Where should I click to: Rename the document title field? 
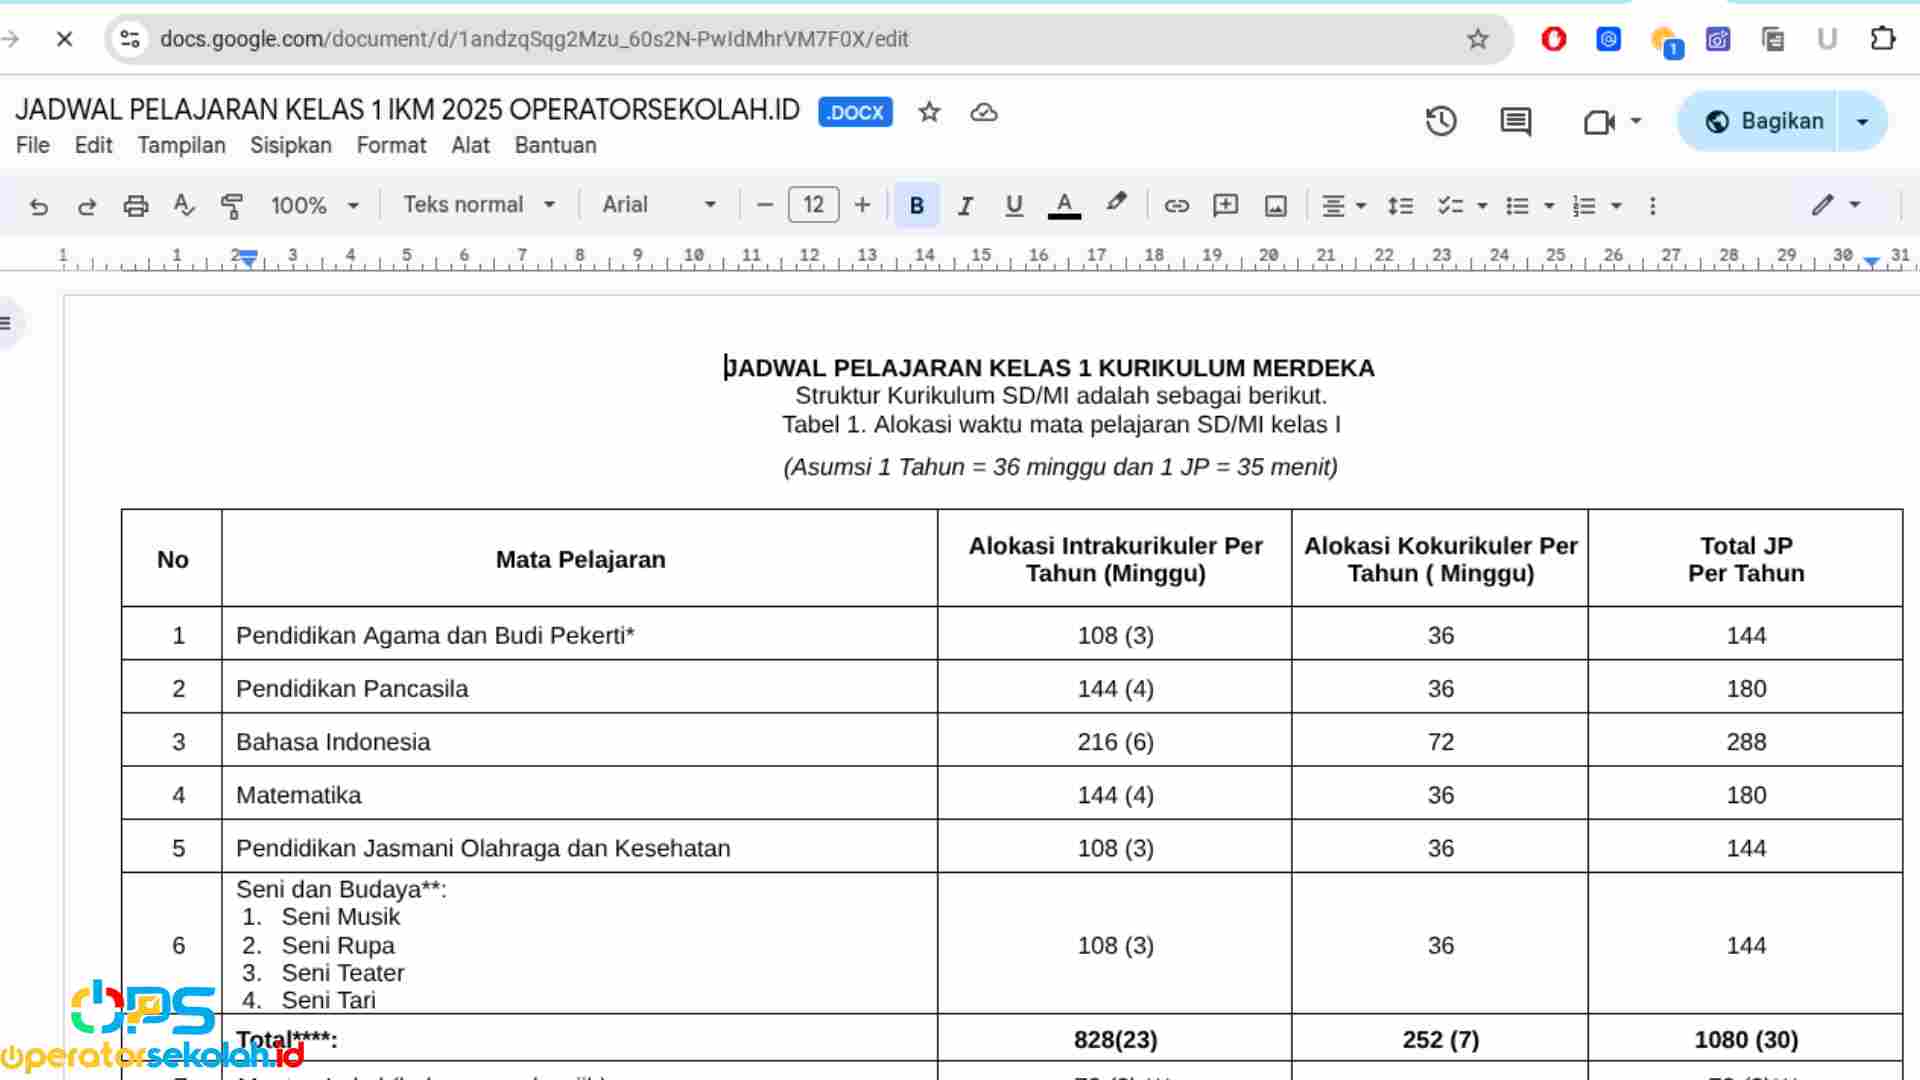pos(408,110)
